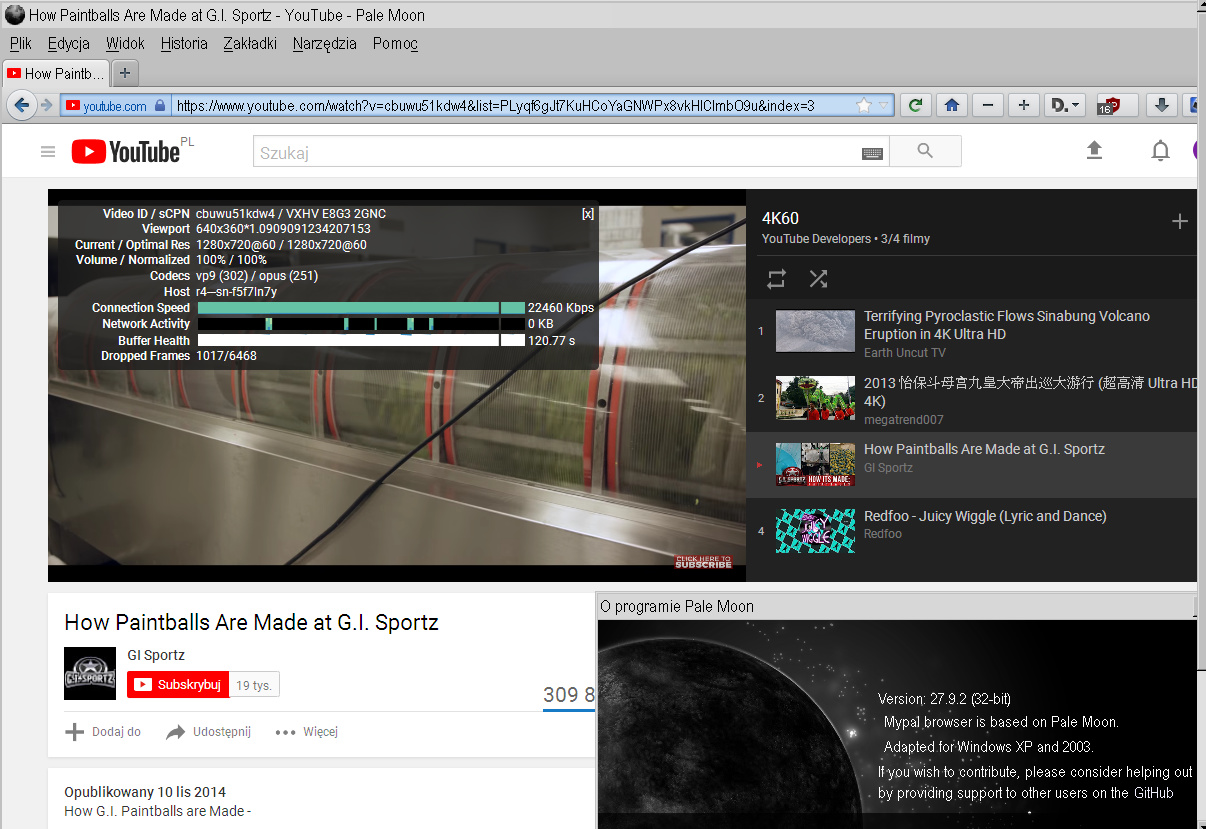1206x829 pixels.
Task: Click the browser address bar URL
Action: pos(496,106)
